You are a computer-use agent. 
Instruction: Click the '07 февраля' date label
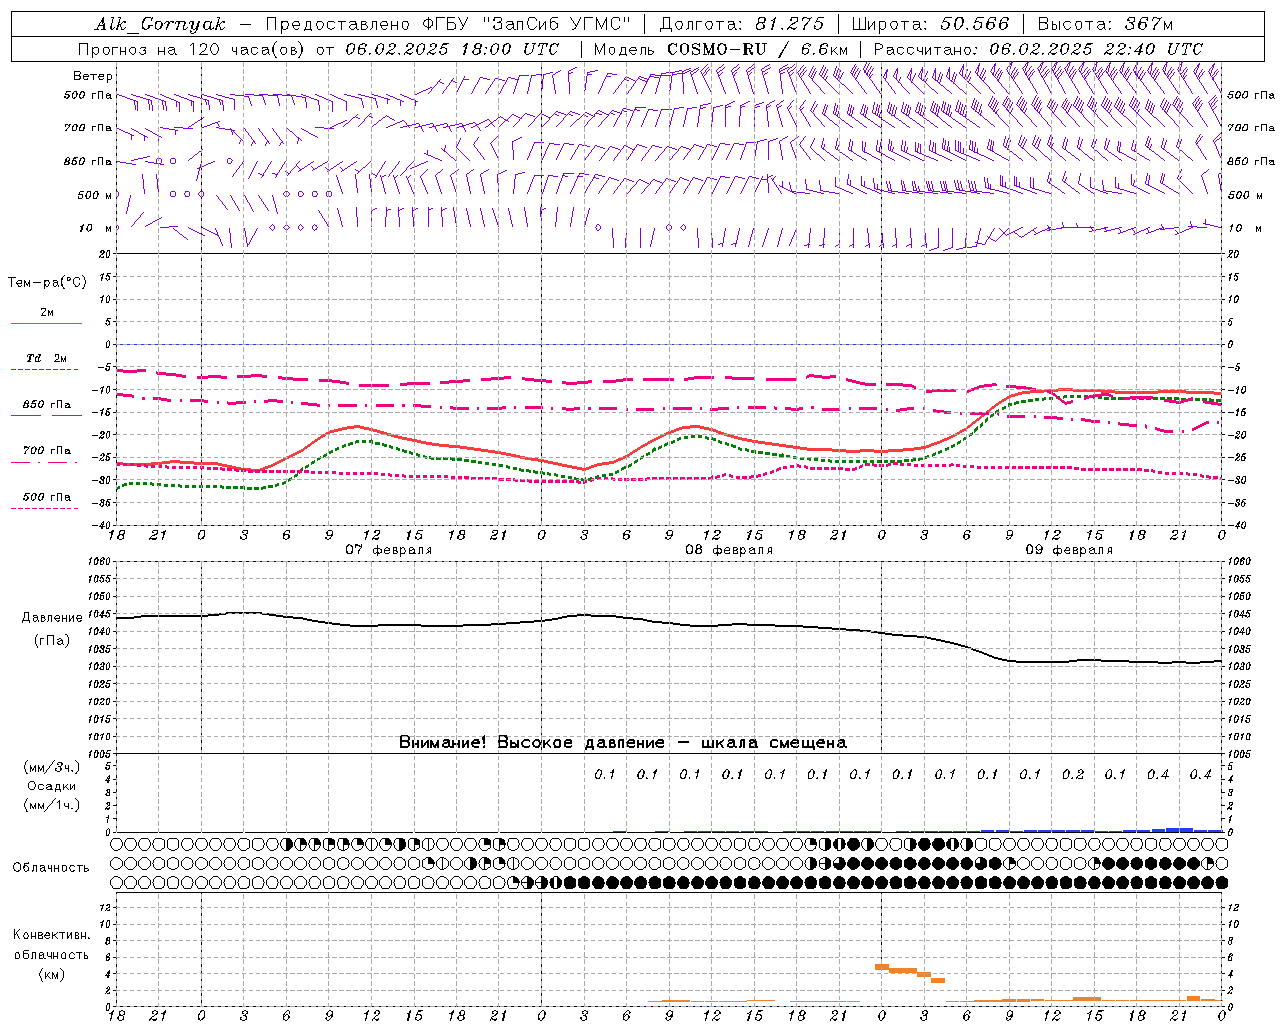(388, 550)
